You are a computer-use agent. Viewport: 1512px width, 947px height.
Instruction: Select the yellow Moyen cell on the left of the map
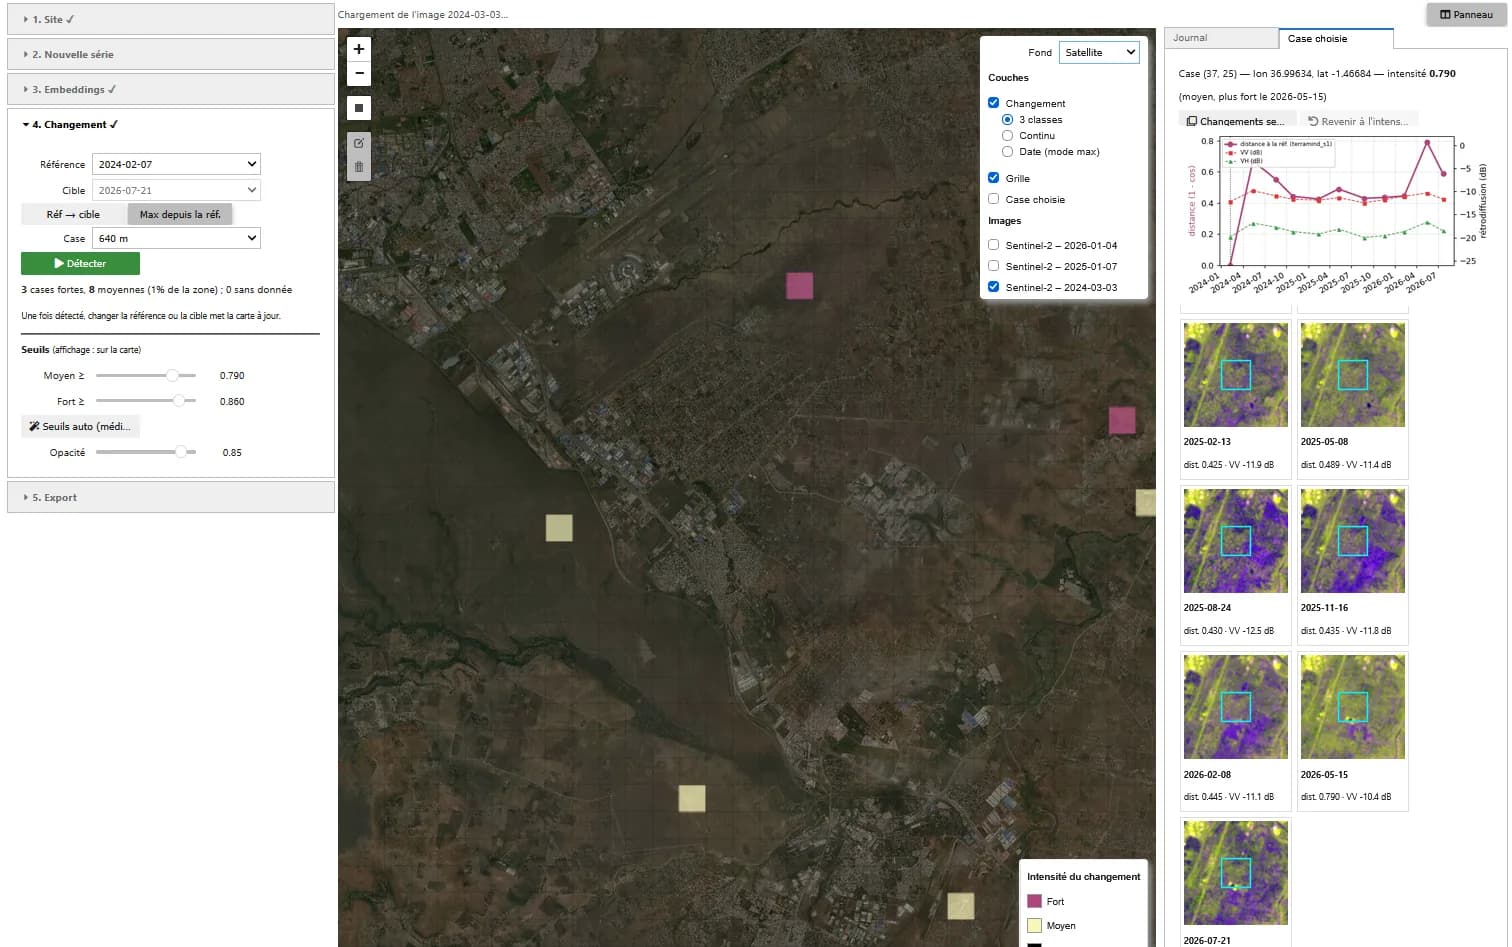559,527
